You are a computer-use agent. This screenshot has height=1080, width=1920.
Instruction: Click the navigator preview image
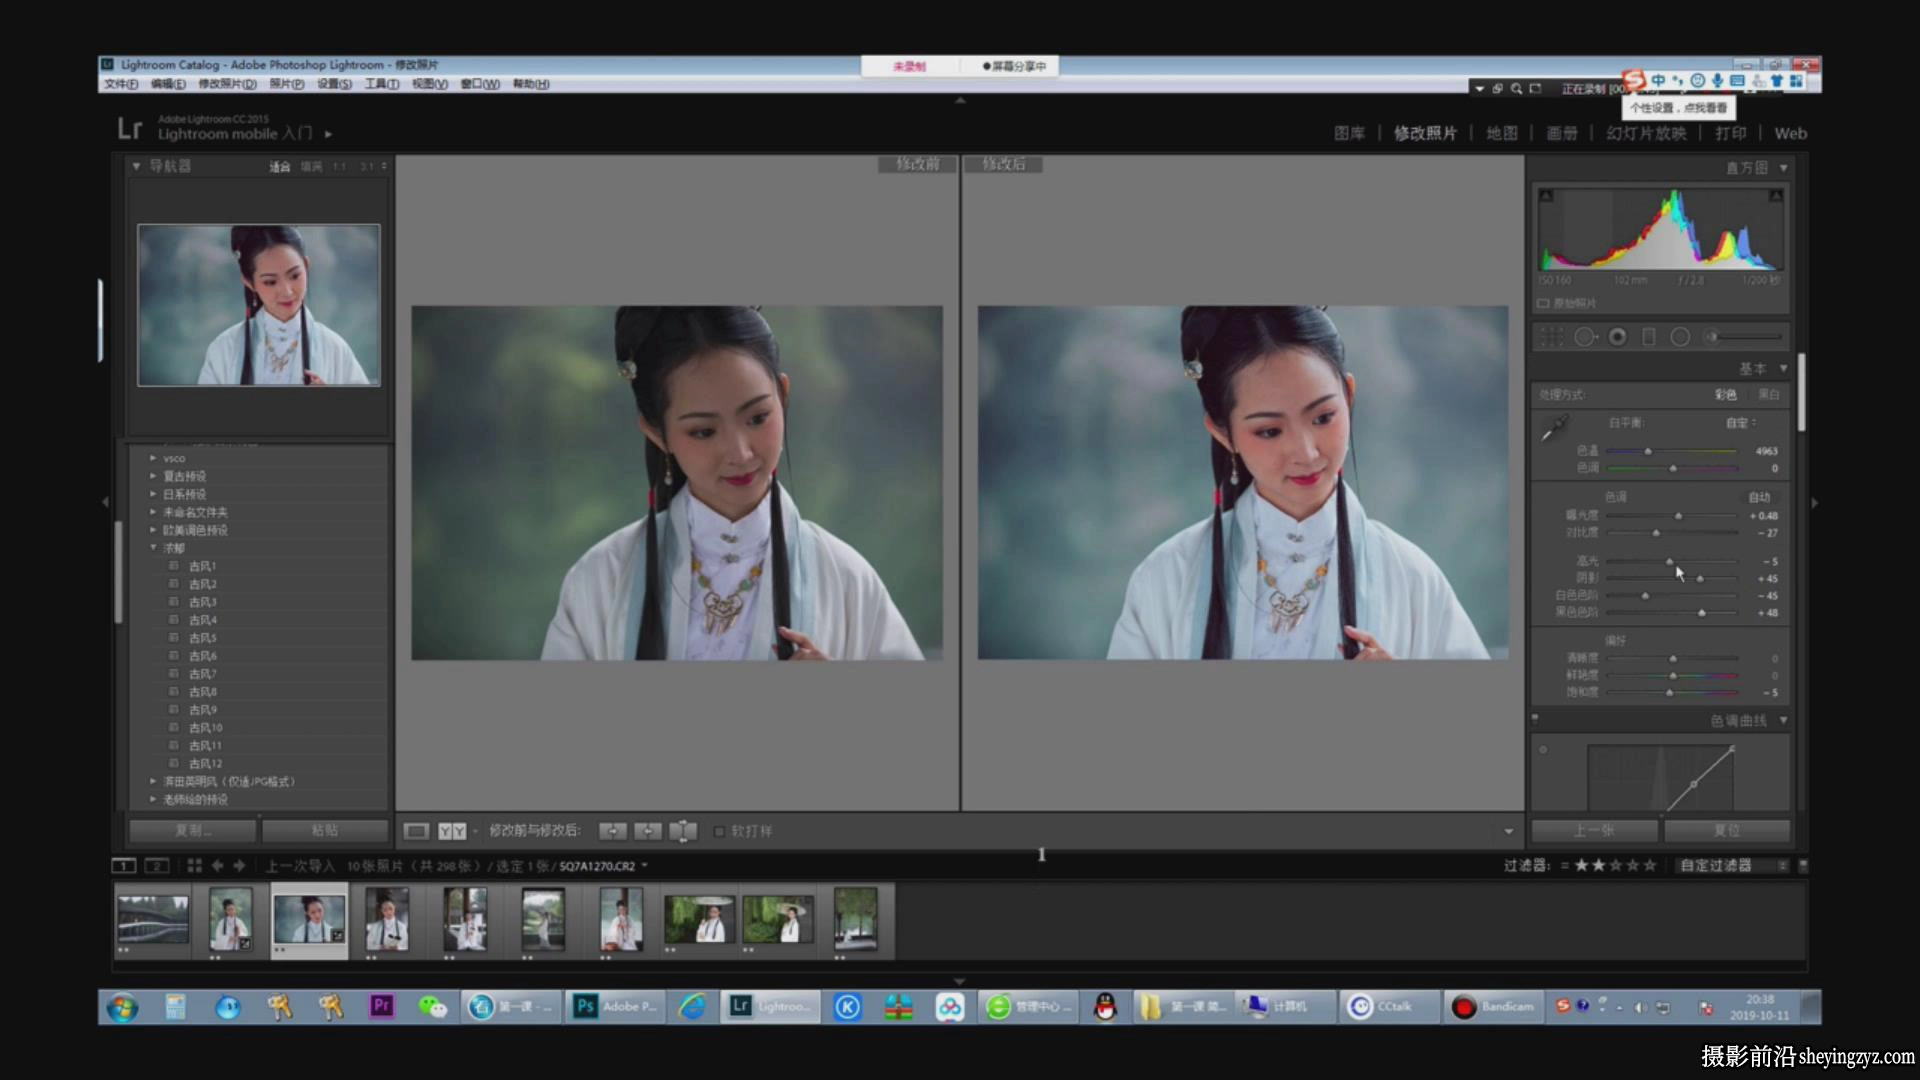pyautogui.click(x=259, y=305)
